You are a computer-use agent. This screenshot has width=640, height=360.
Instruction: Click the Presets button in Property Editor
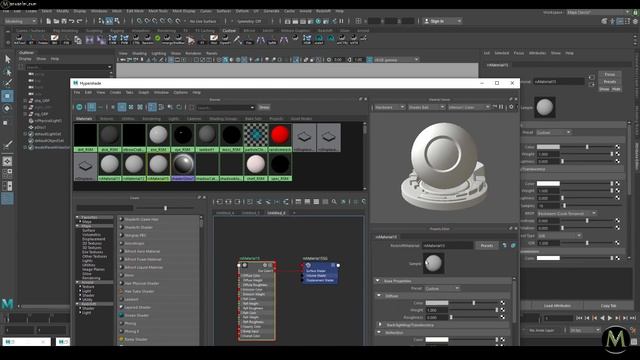(x=487, y=245)
